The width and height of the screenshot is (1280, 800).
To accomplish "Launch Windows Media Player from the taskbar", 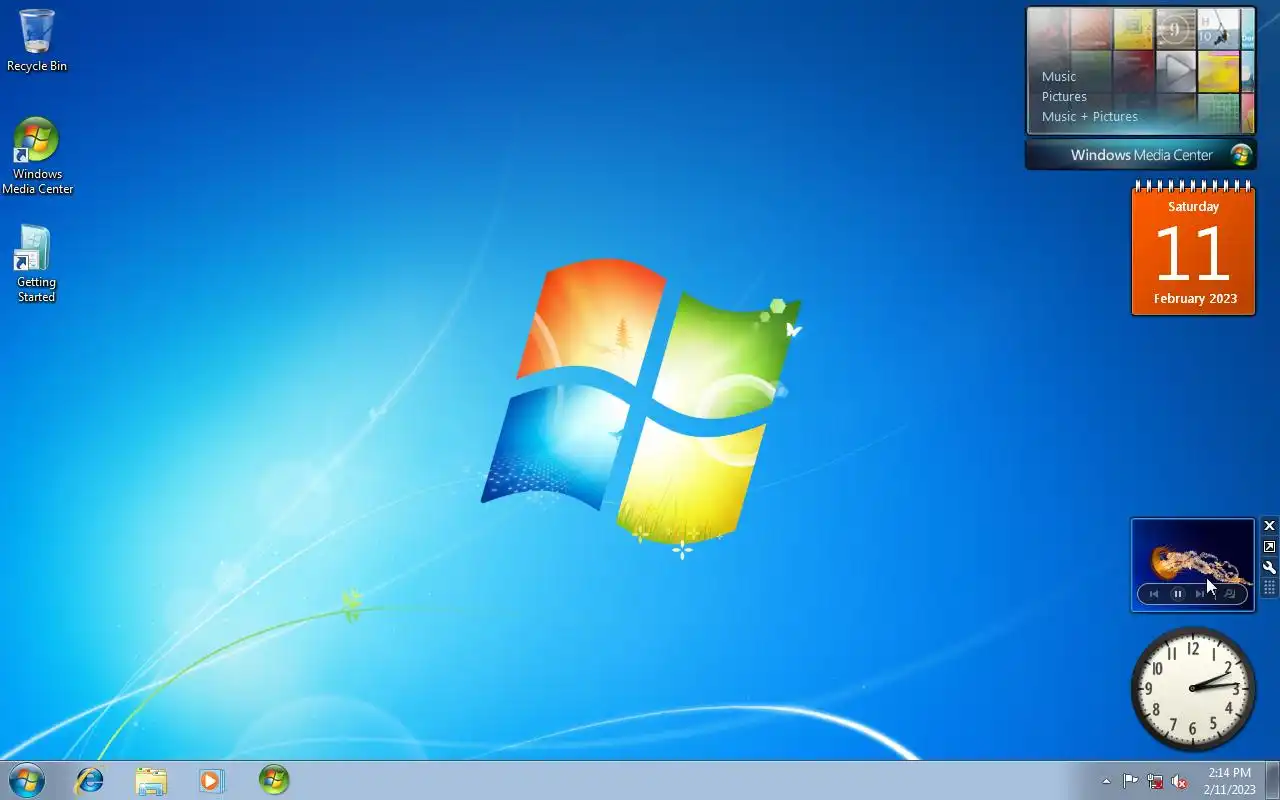I will 212,780.
